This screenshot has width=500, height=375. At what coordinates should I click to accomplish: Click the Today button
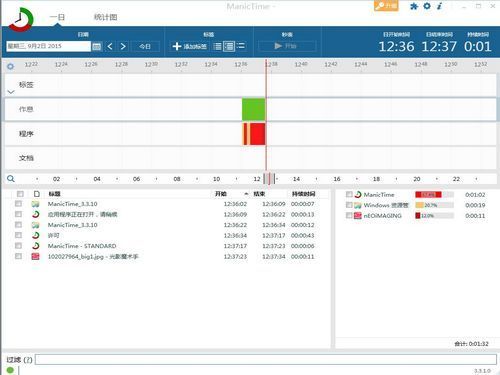[x=145, y=46]
